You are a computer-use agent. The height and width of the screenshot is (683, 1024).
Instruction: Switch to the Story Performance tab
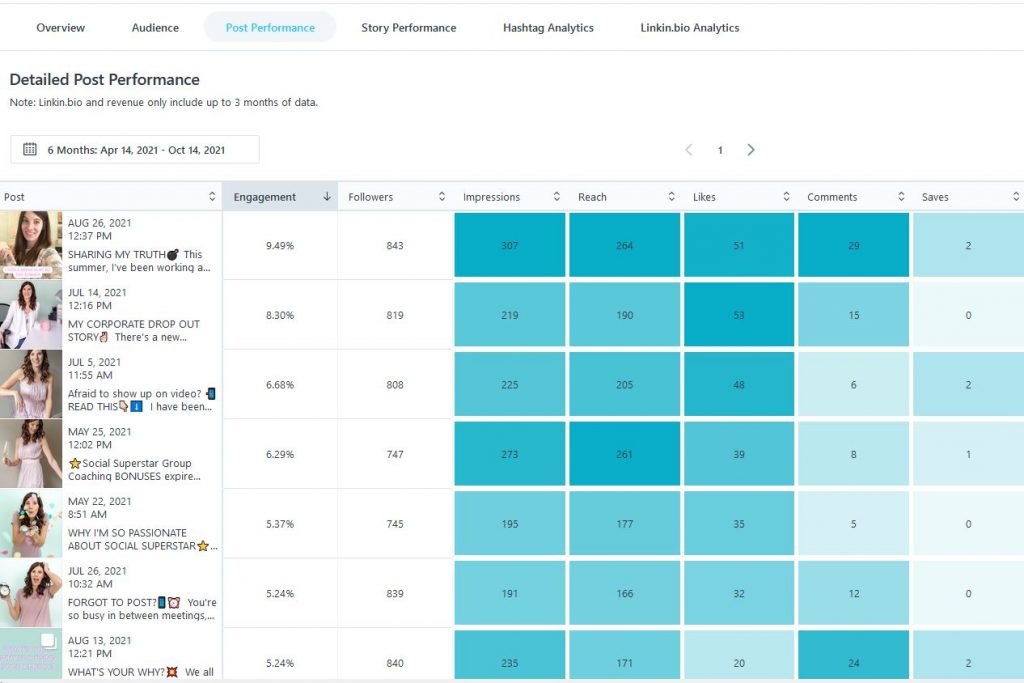(x=408, y=28)
